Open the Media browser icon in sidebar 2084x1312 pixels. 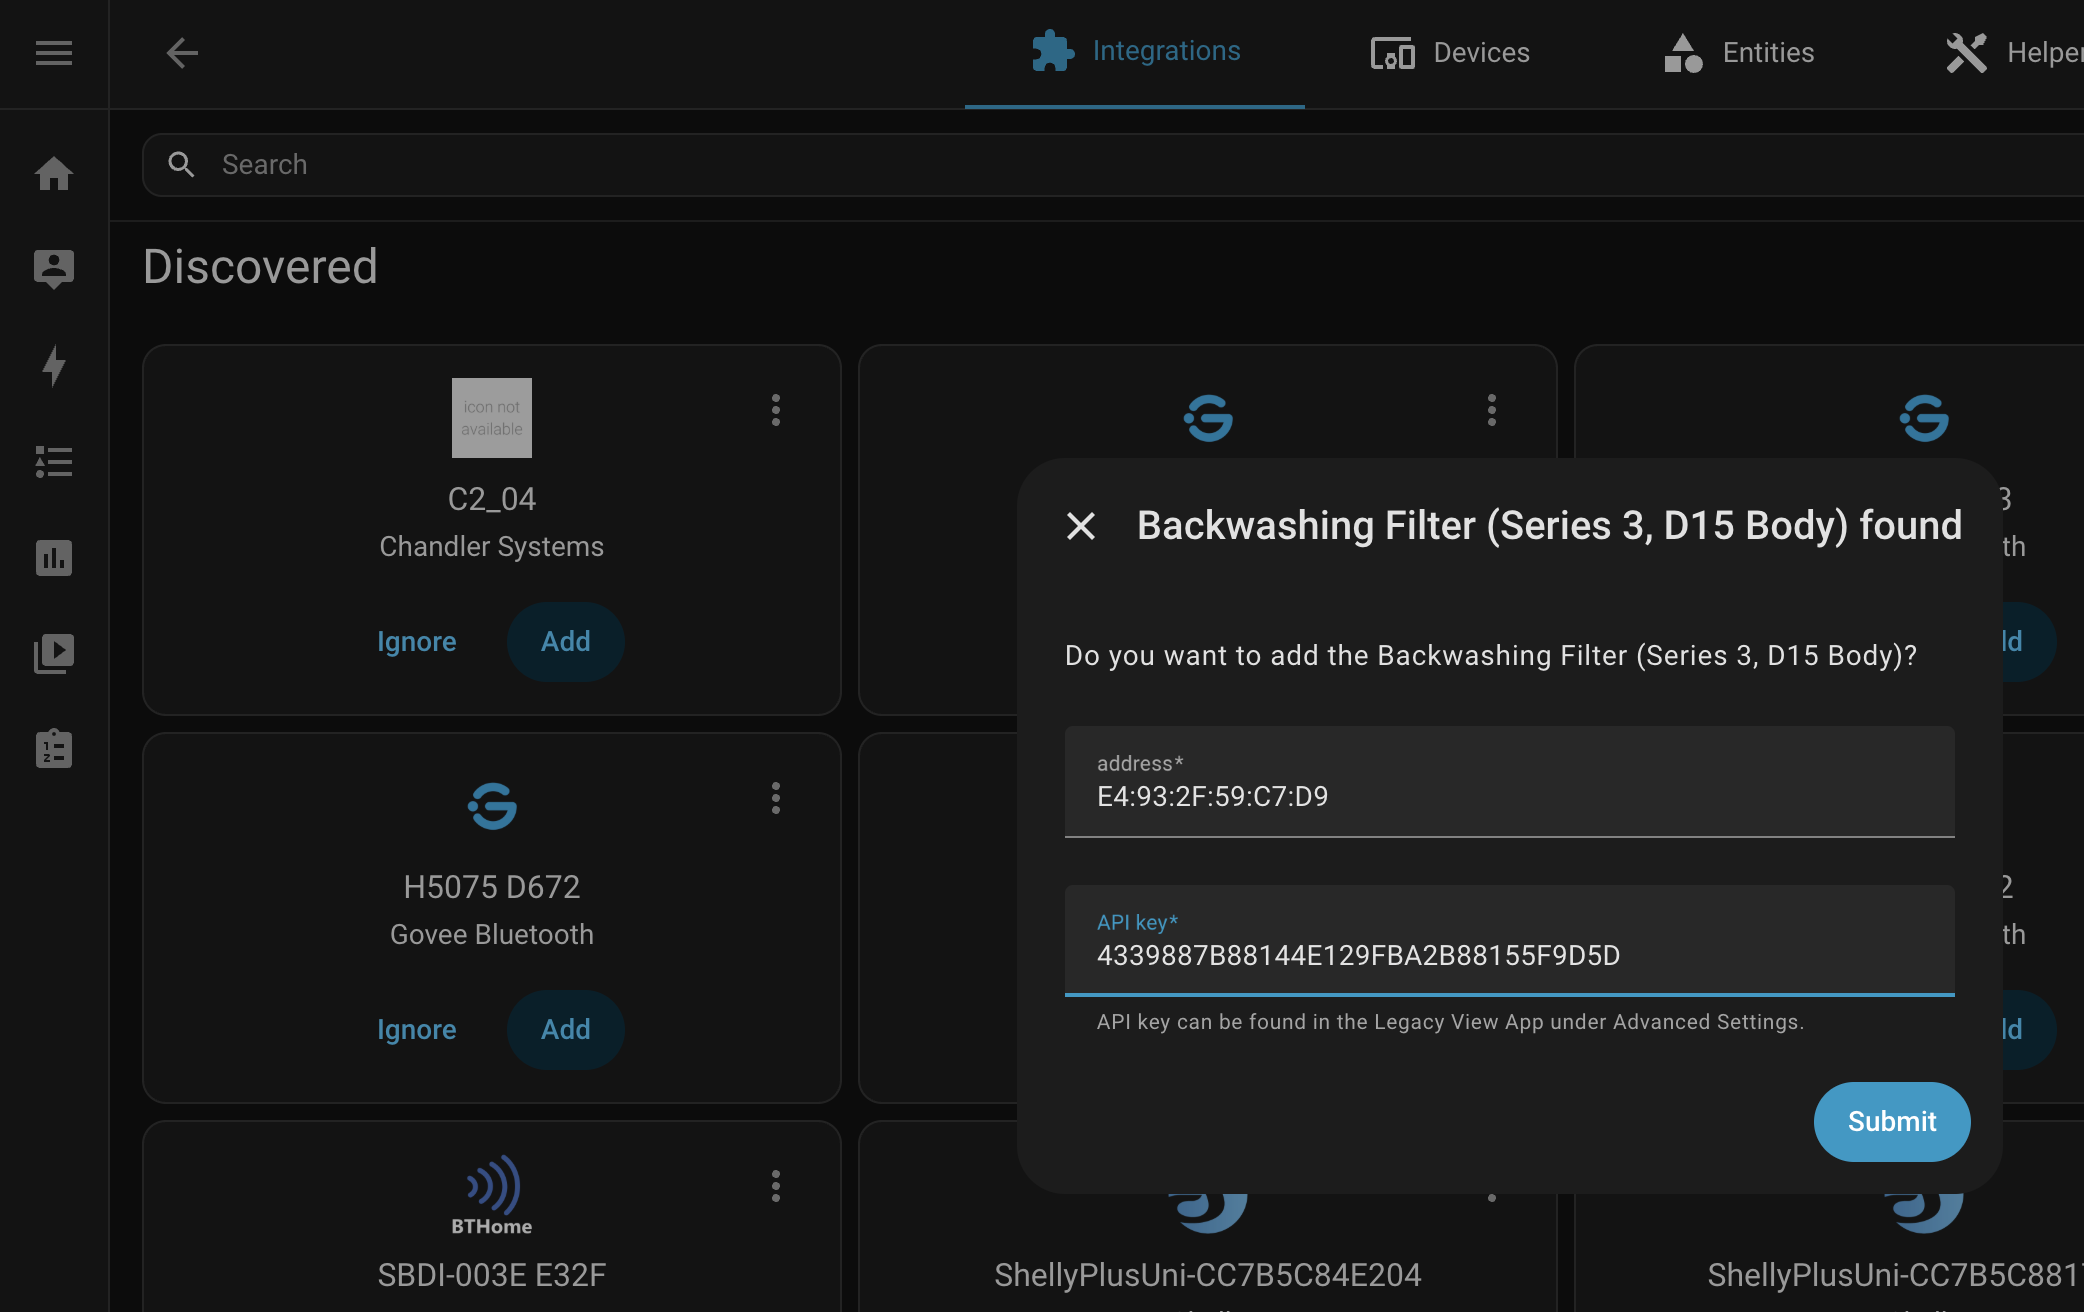[54, 654]
